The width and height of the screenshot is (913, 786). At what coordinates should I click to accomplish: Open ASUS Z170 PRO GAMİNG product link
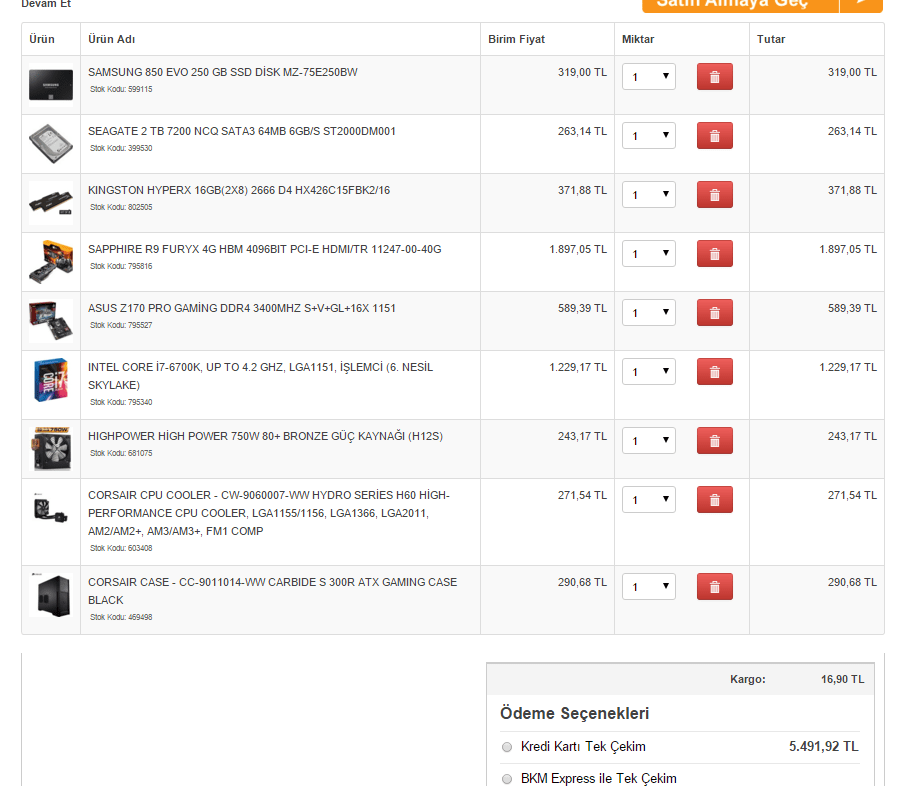coord(242,308)
